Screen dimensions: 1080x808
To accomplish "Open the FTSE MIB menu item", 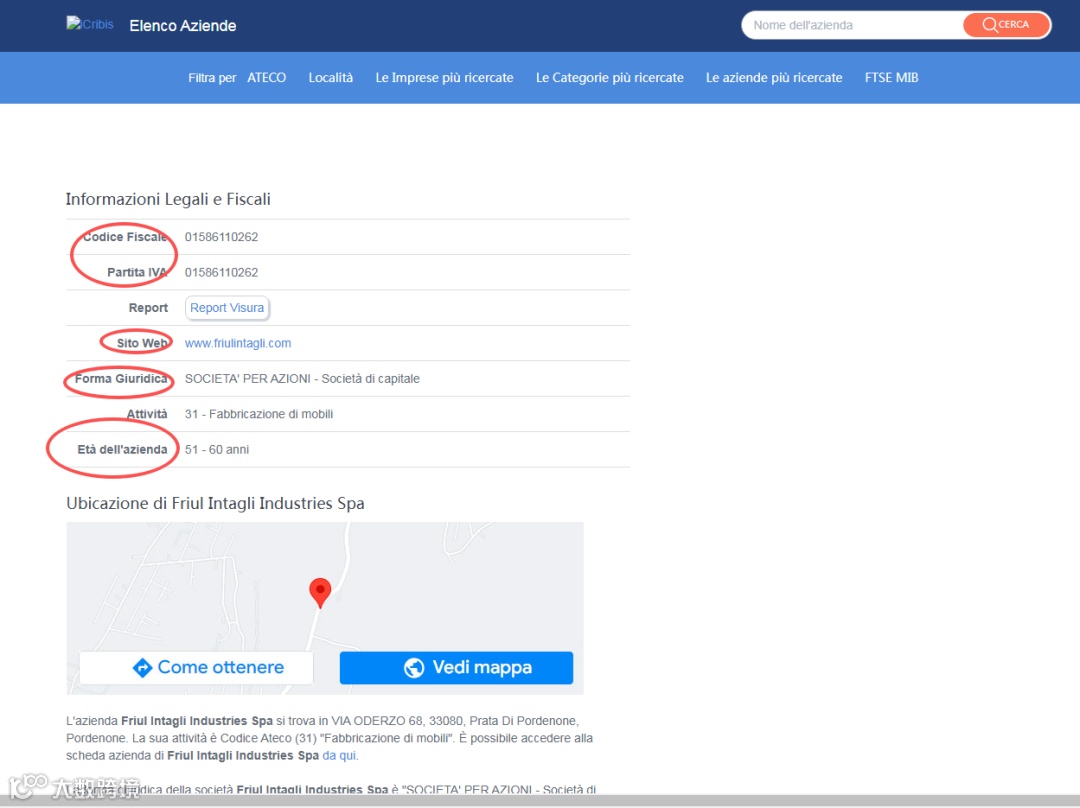I will point(891,78).
